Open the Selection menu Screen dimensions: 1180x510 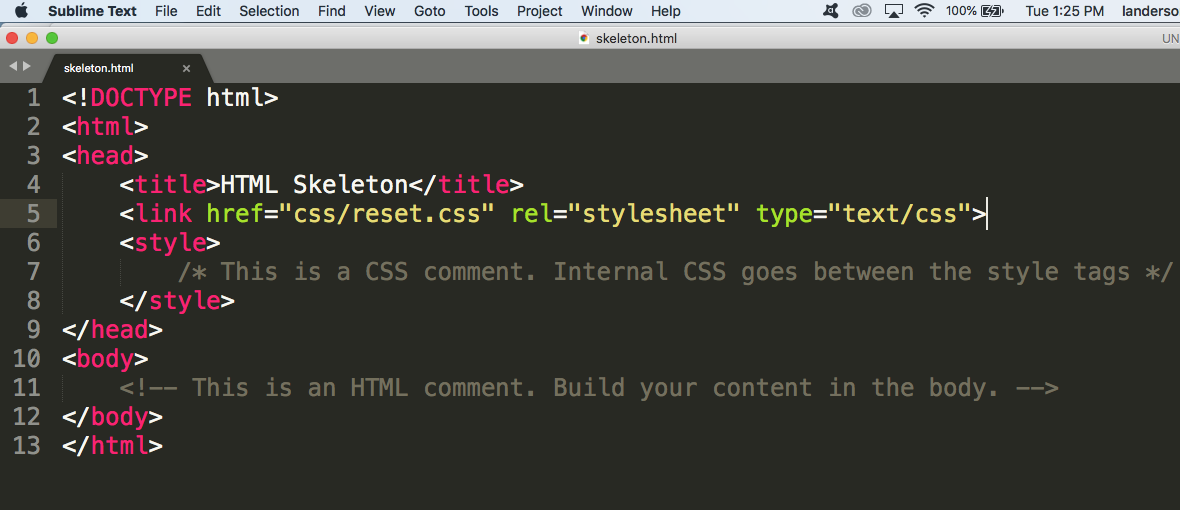pos(269,11)
